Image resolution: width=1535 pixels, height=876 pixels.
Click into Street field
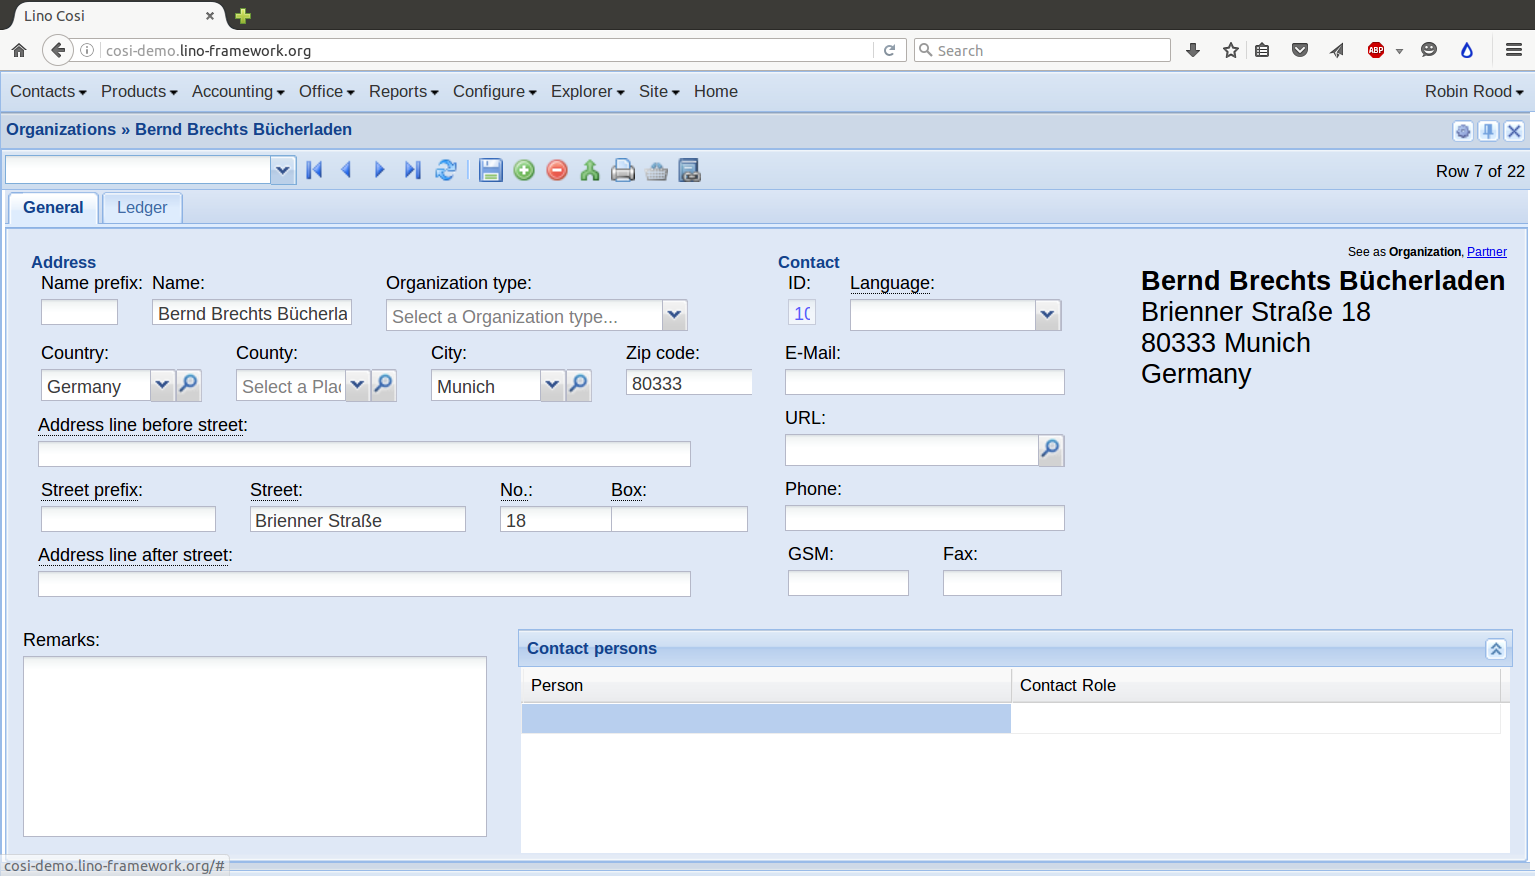click(358, 519)
